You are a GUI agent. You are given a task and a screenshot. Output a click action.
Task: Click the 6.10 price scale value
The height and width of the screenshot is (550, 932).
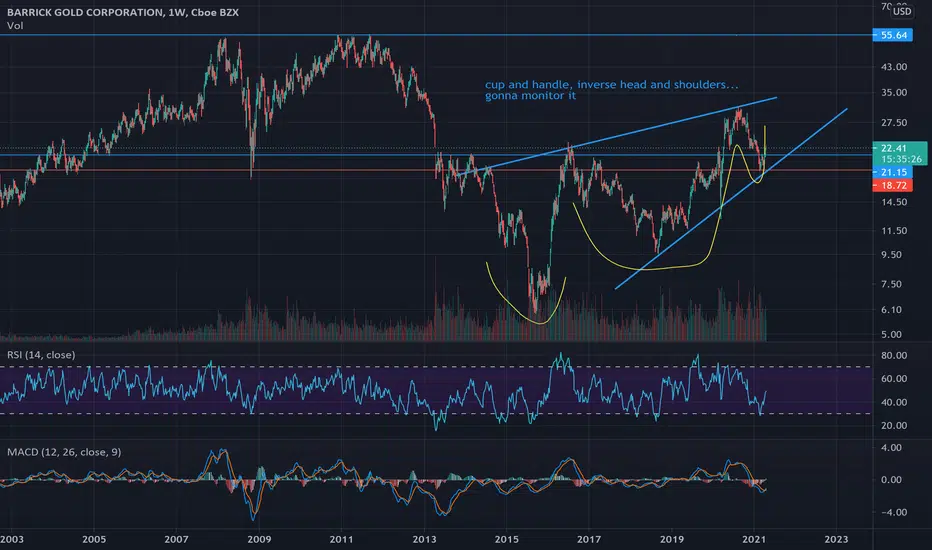click(892, 310)
